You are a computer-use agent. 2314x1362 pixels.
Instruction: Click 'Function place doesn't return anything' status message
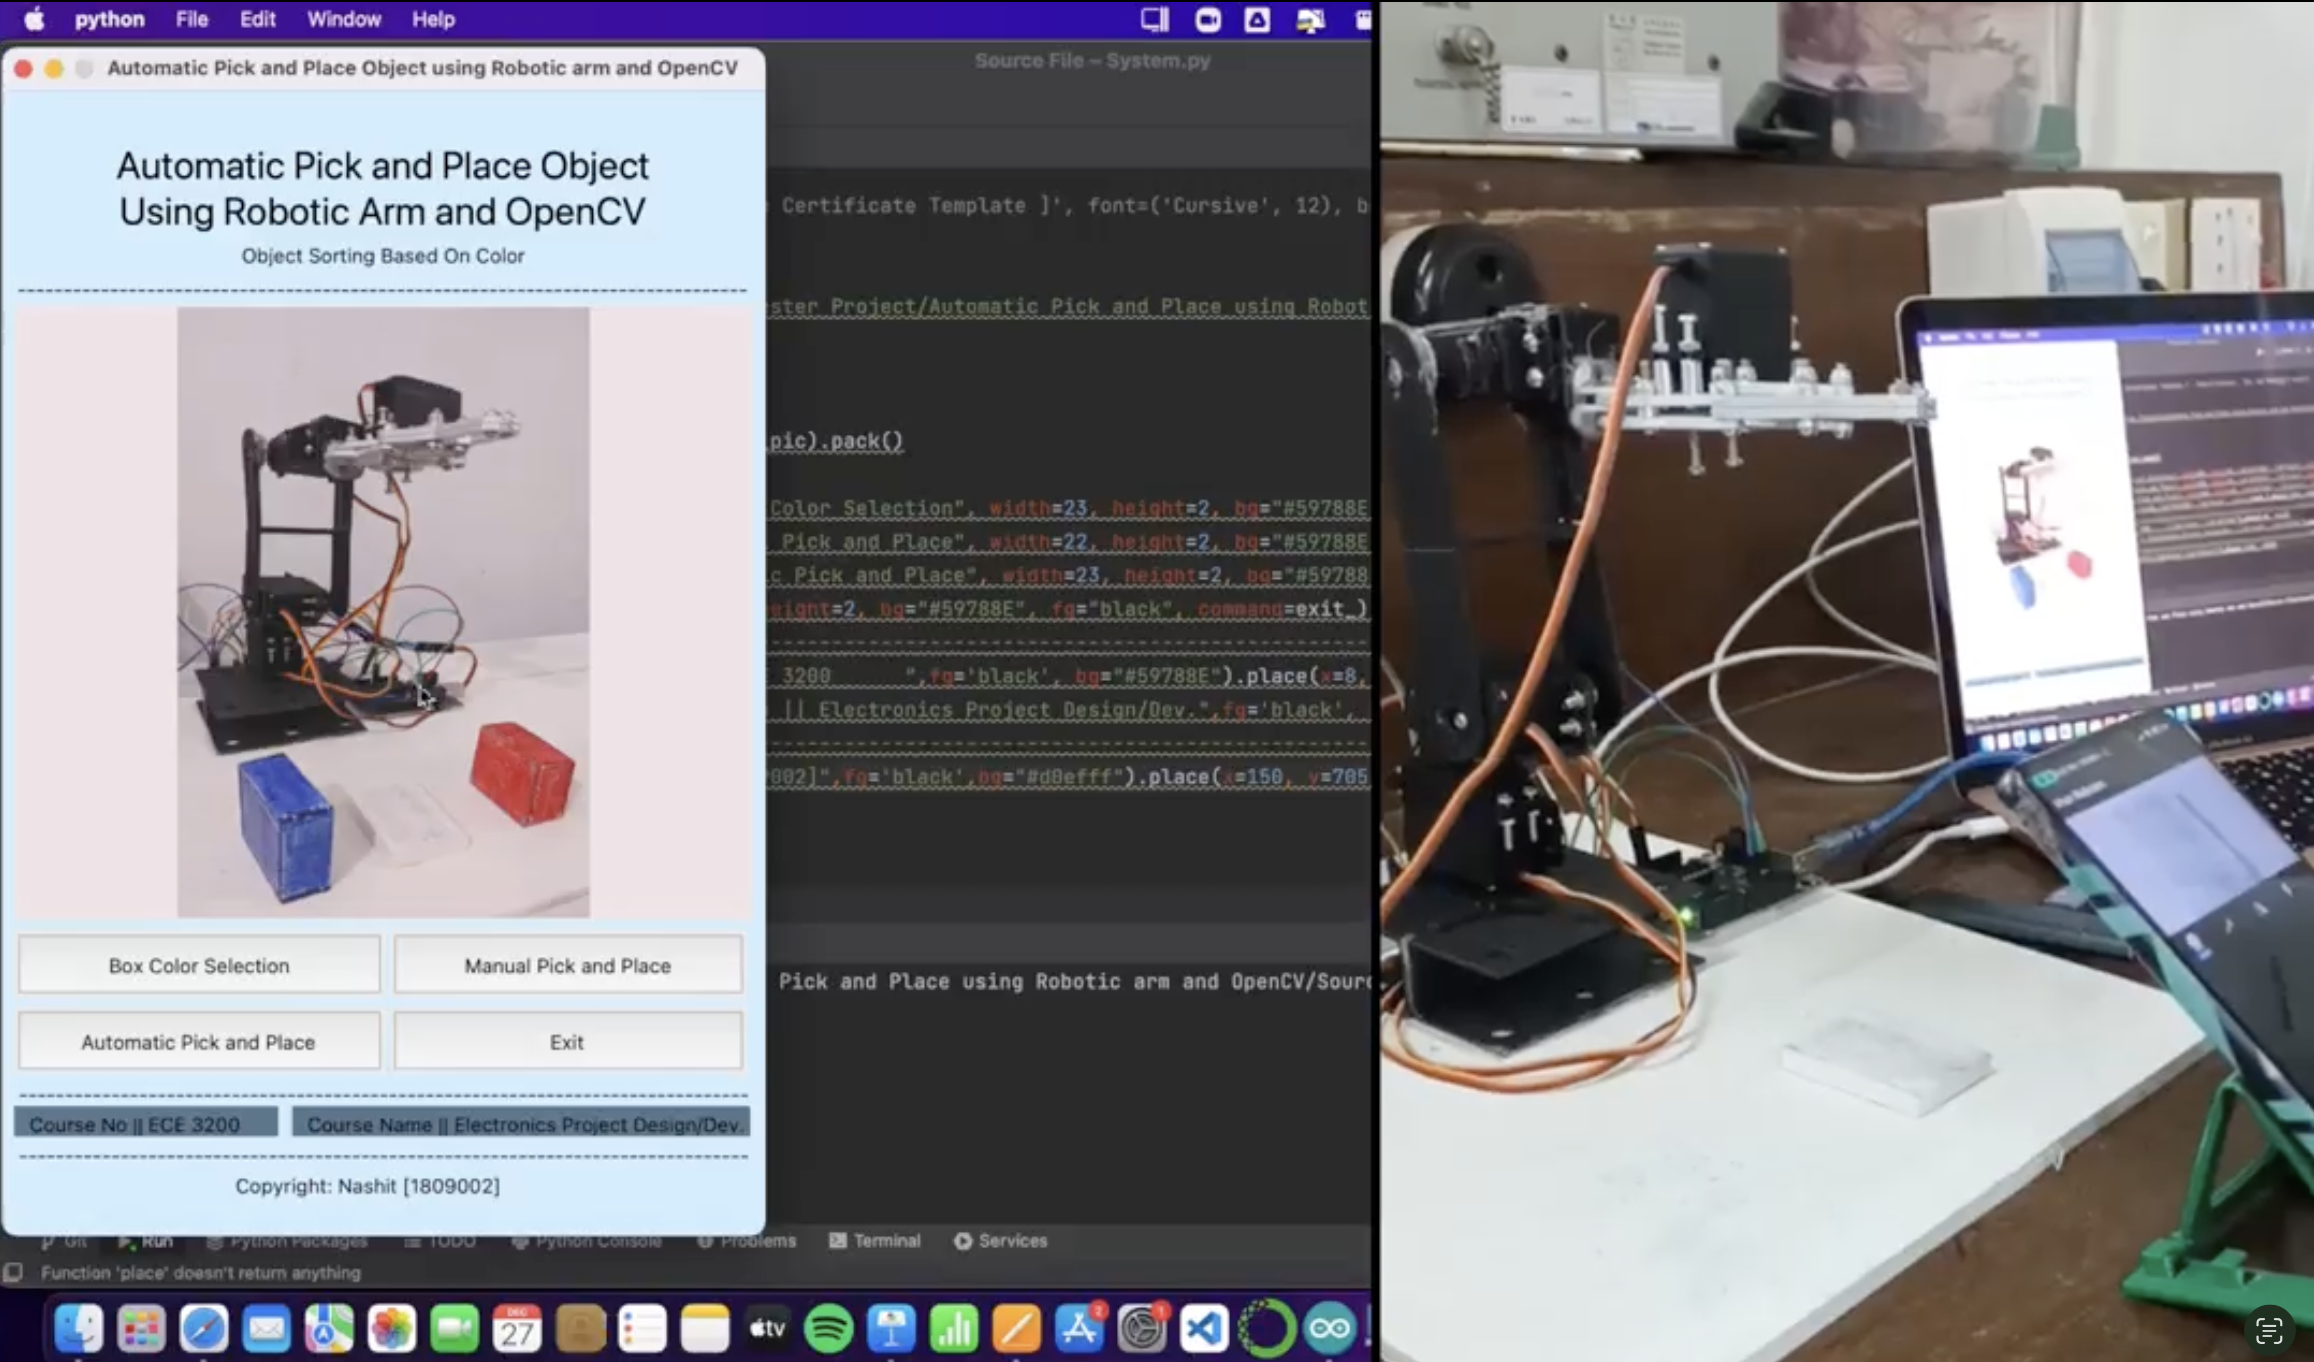point(201,1272)
